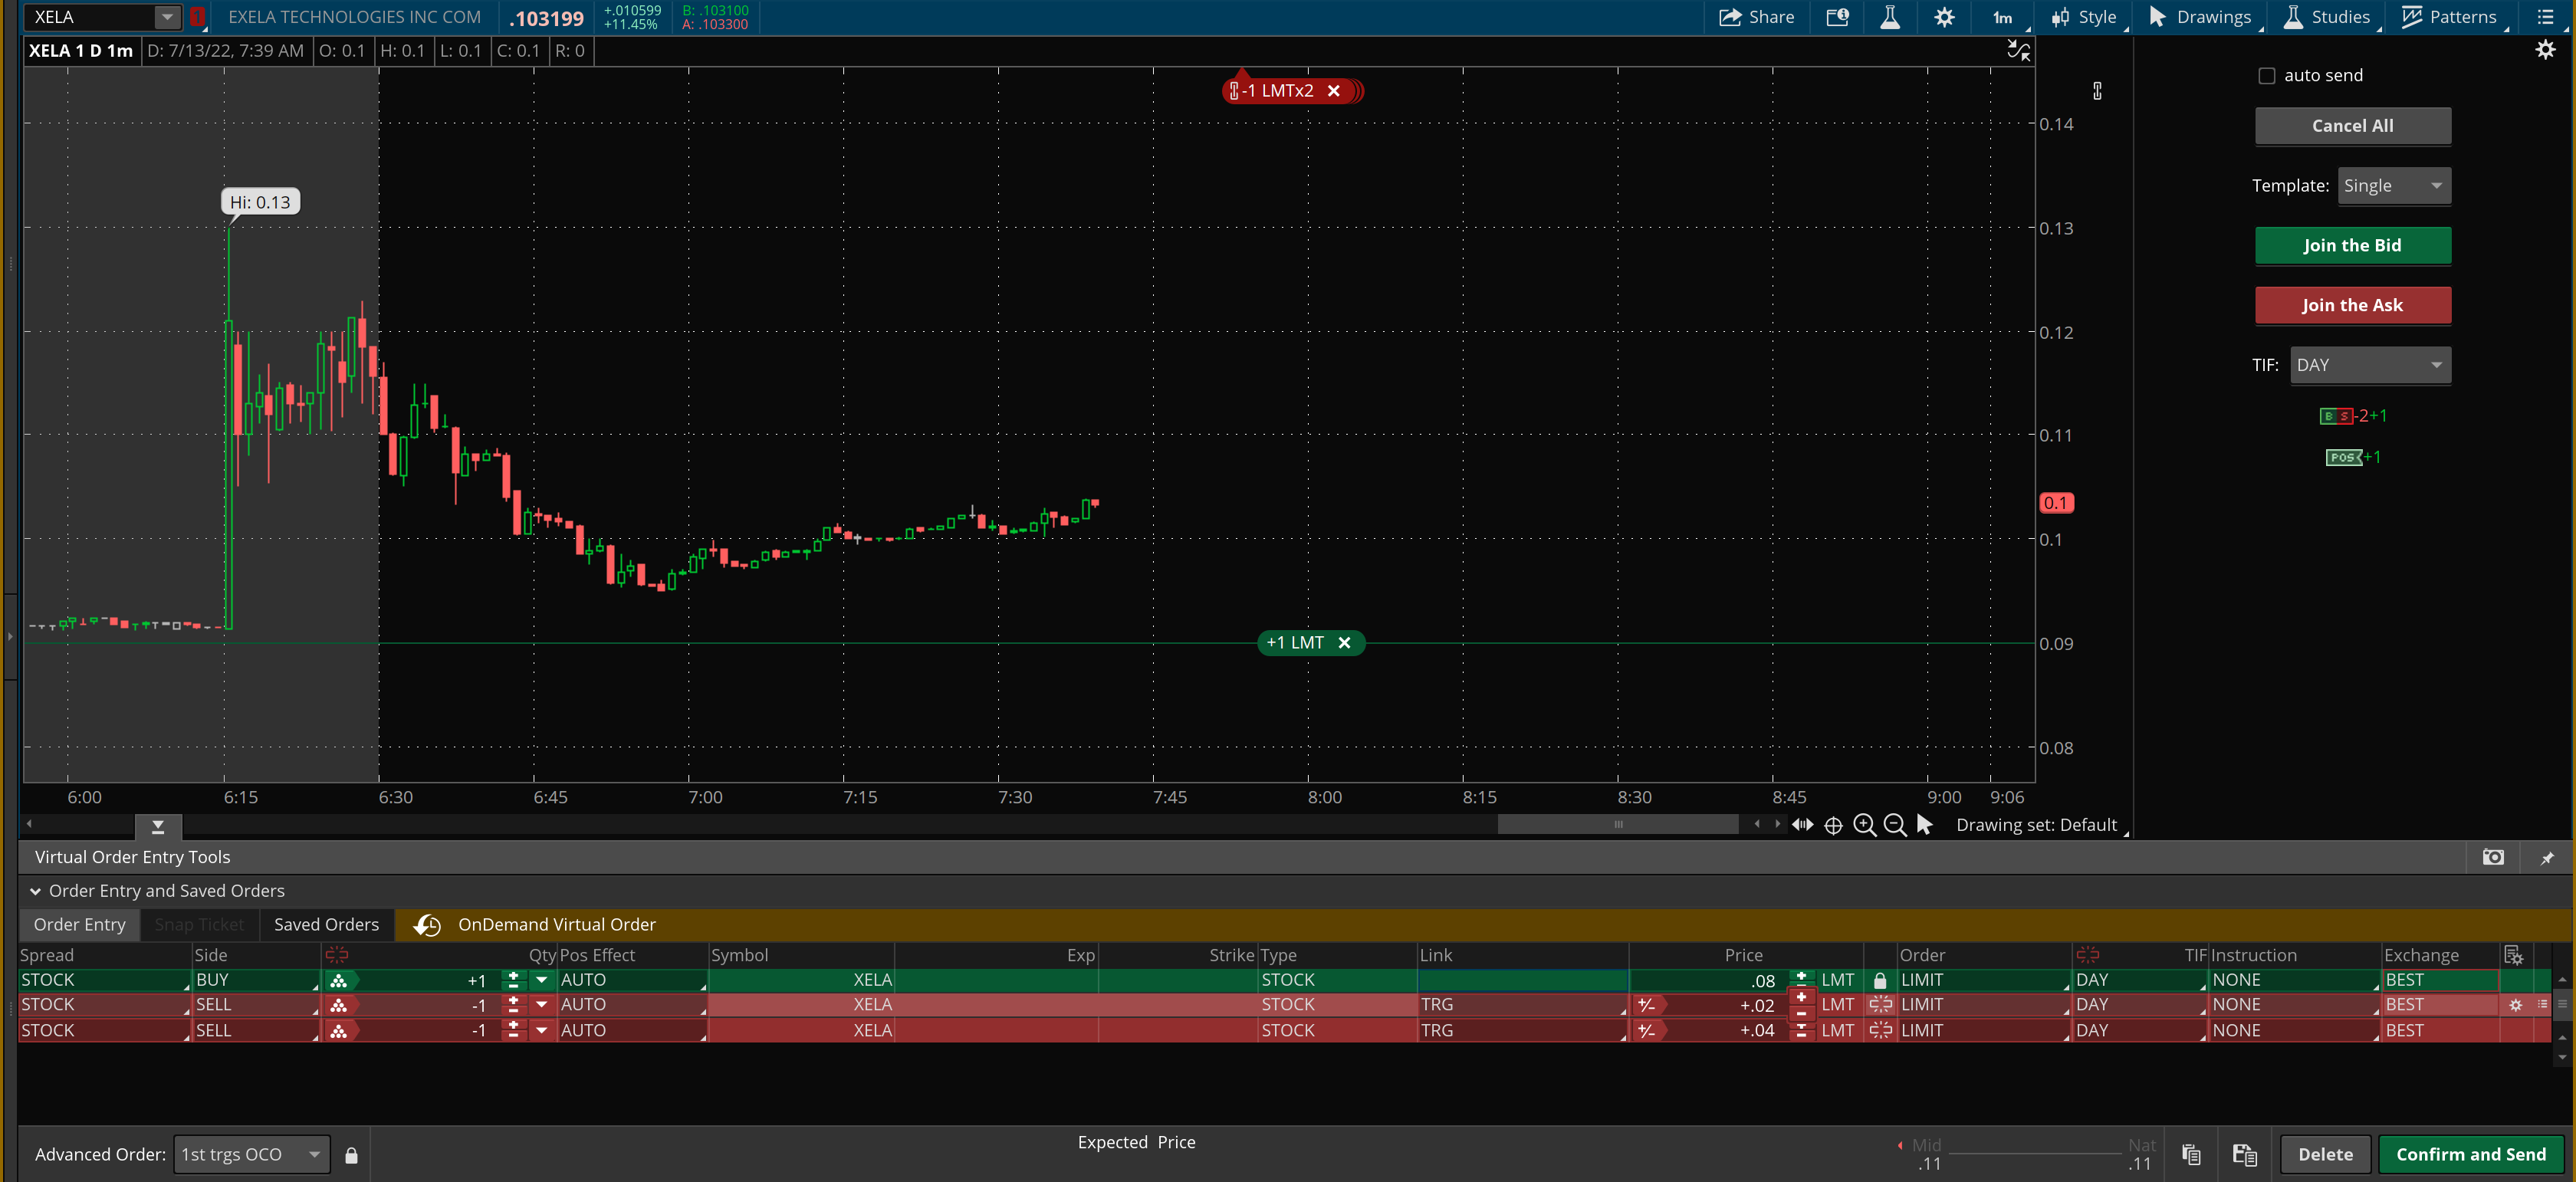The height and width of the screenshot is (1182, 2576).
Task: Collapse Order Entry and Saved Orders section
Action: point(36,891)
